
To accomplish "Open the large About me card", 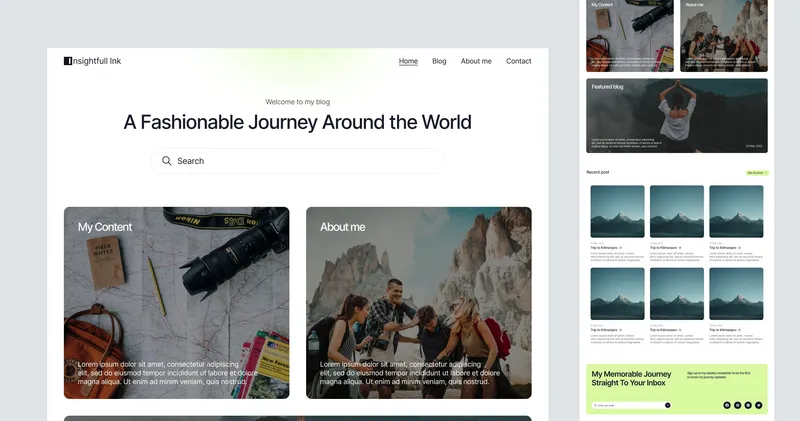I will pyautogui.click(x=418, y=302).
